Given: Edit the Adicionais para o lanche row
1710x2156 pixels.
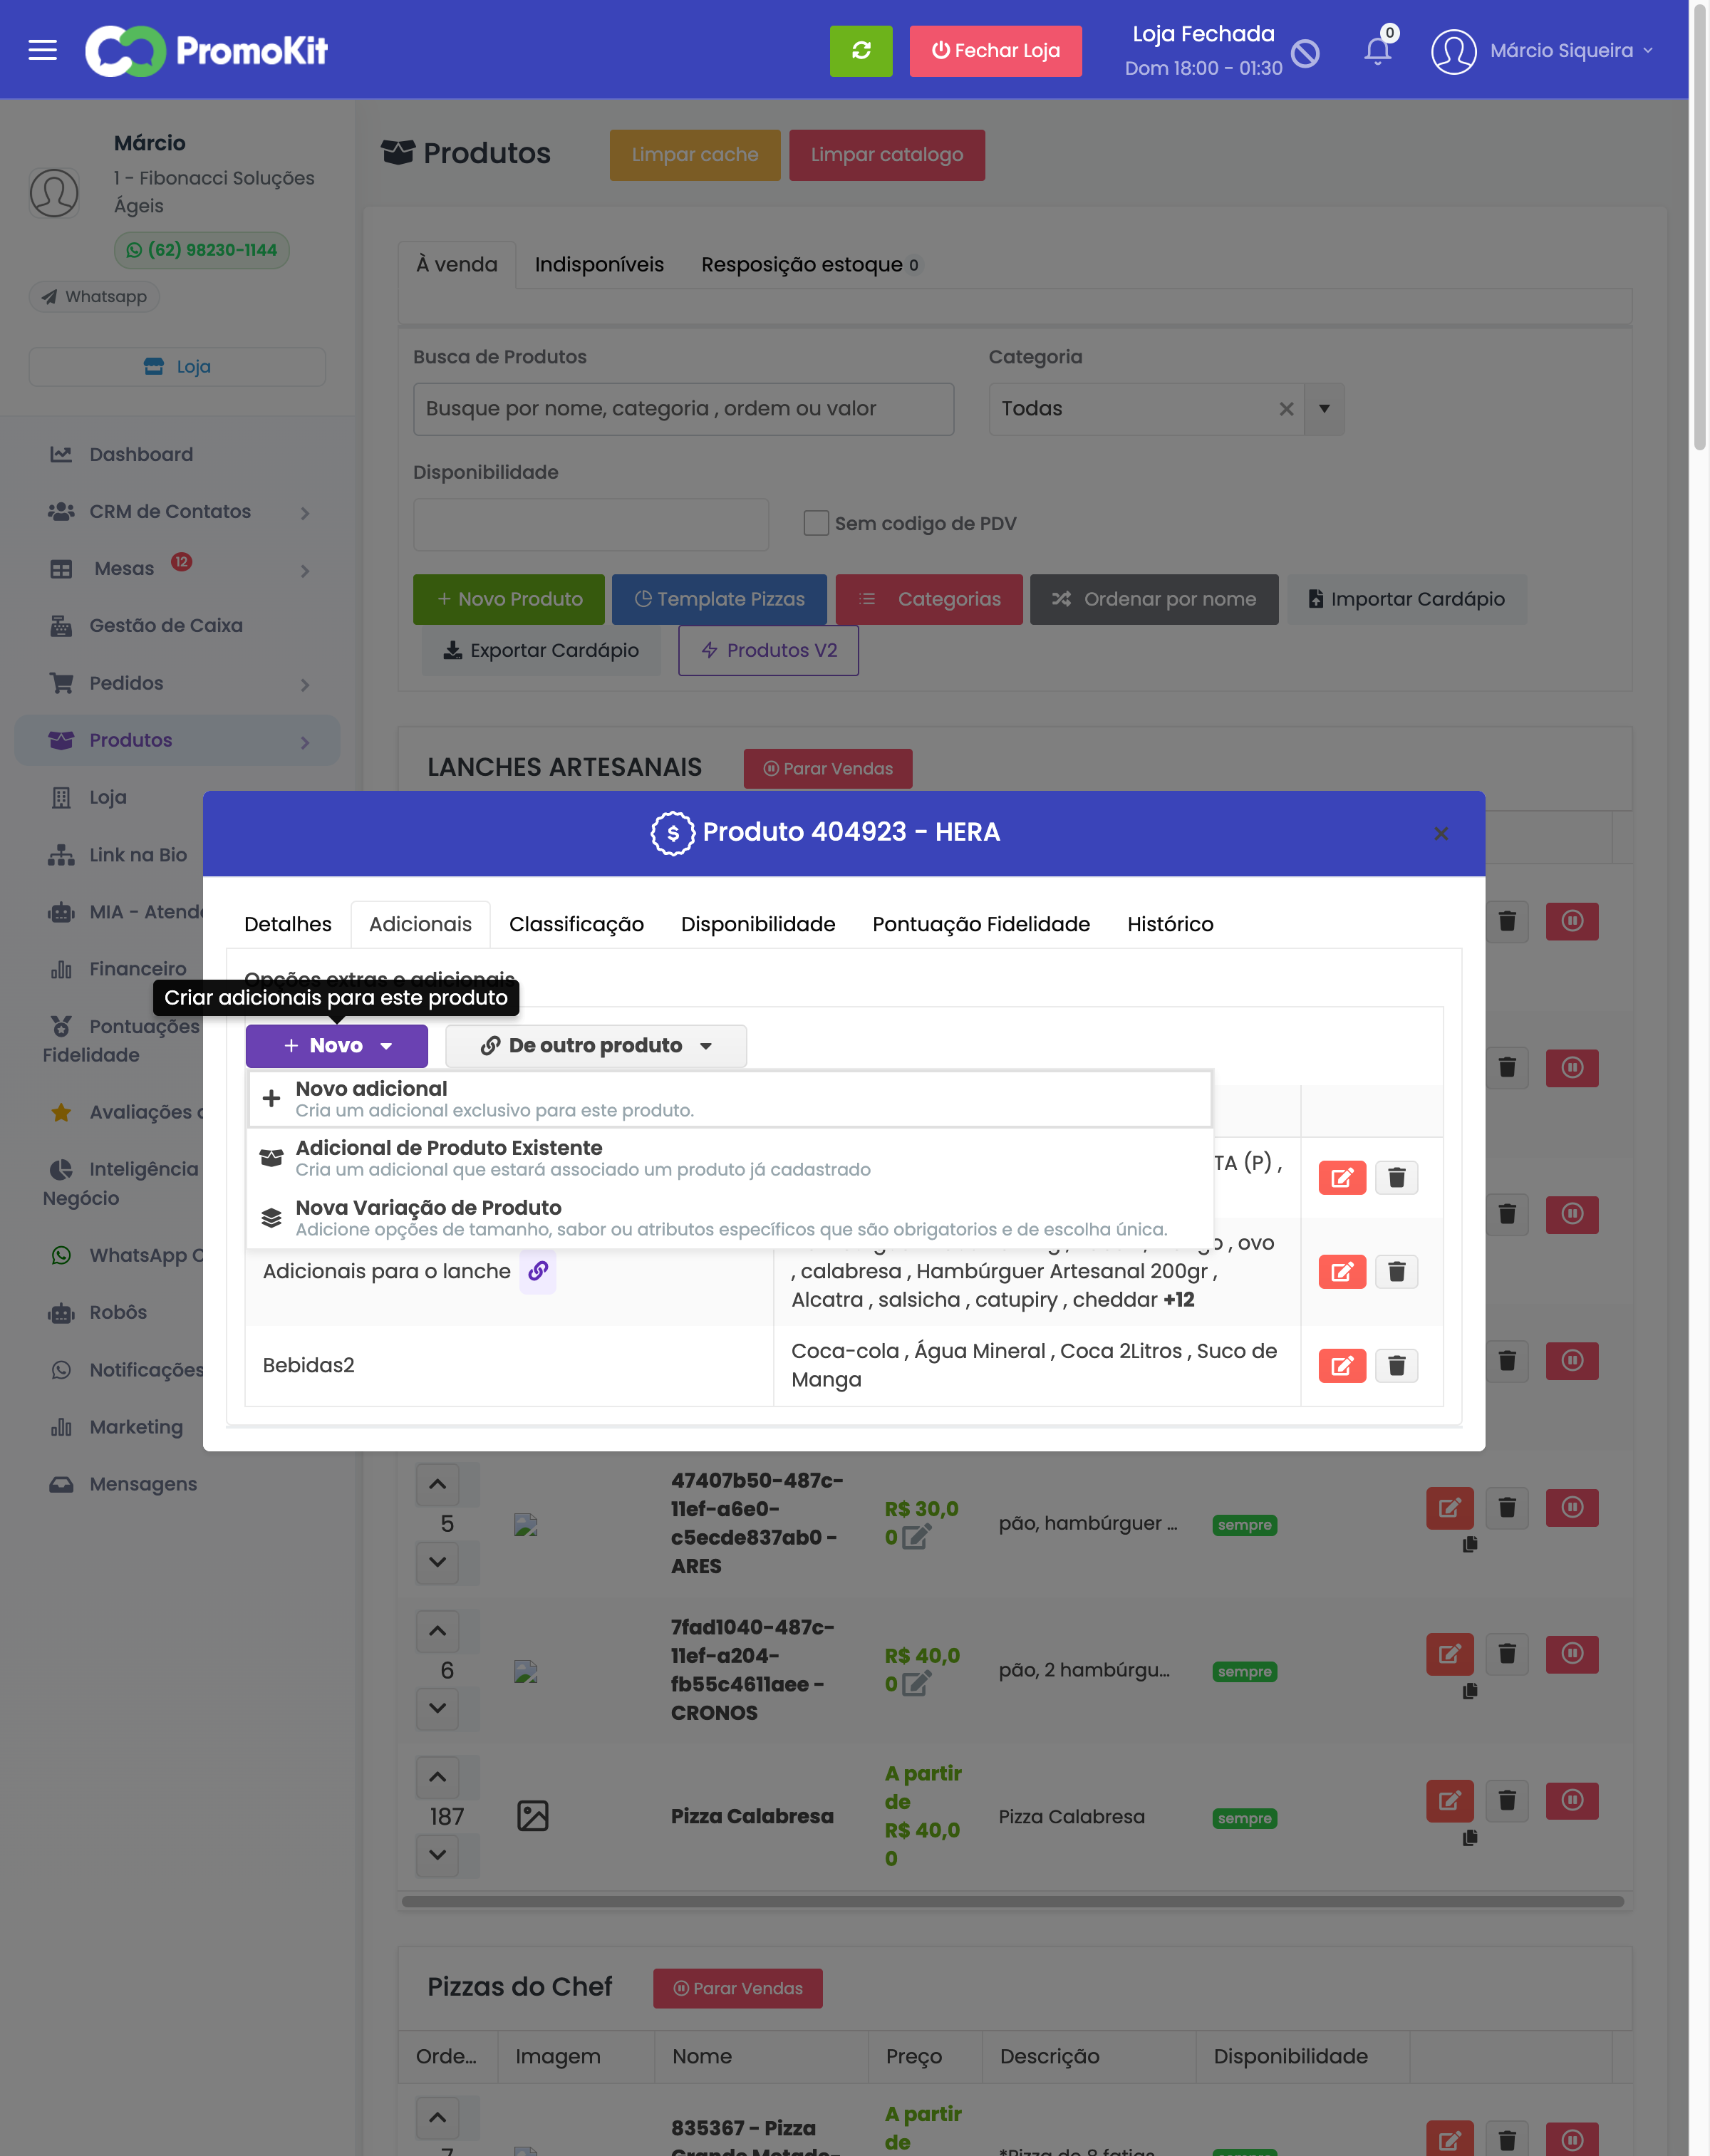Looking at the screenshot, I should pos(1342,1271).
